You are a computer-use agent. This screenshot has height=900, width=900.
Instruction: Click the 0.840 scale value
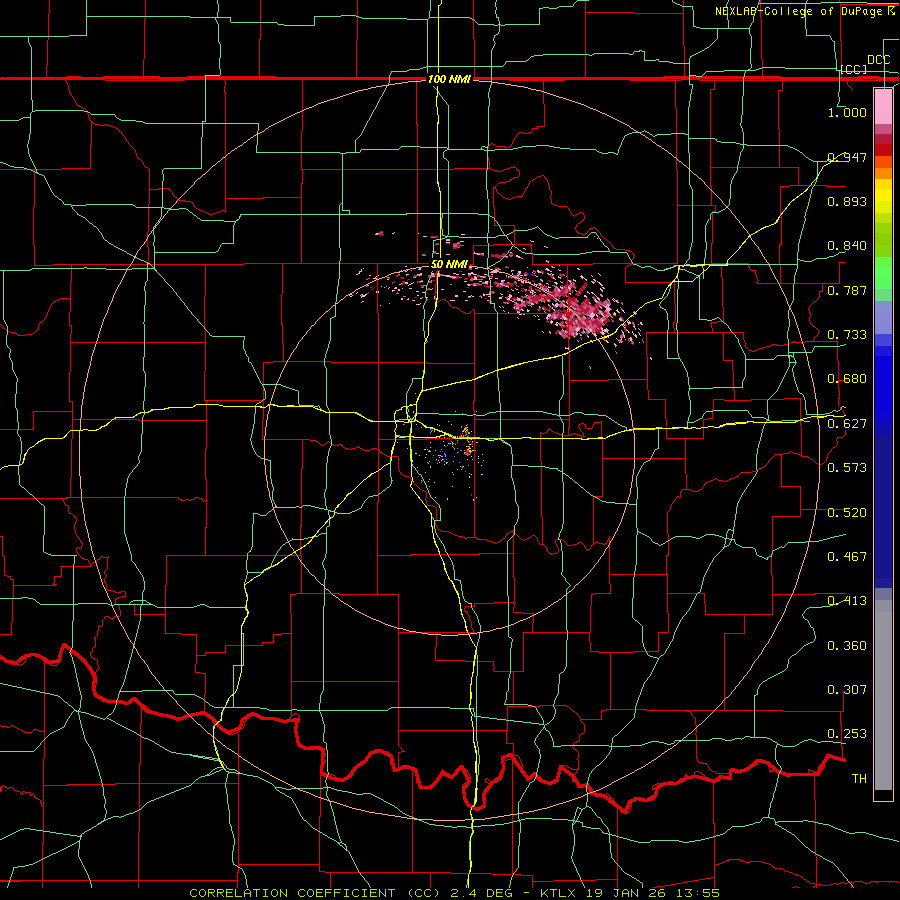[847, 246]
